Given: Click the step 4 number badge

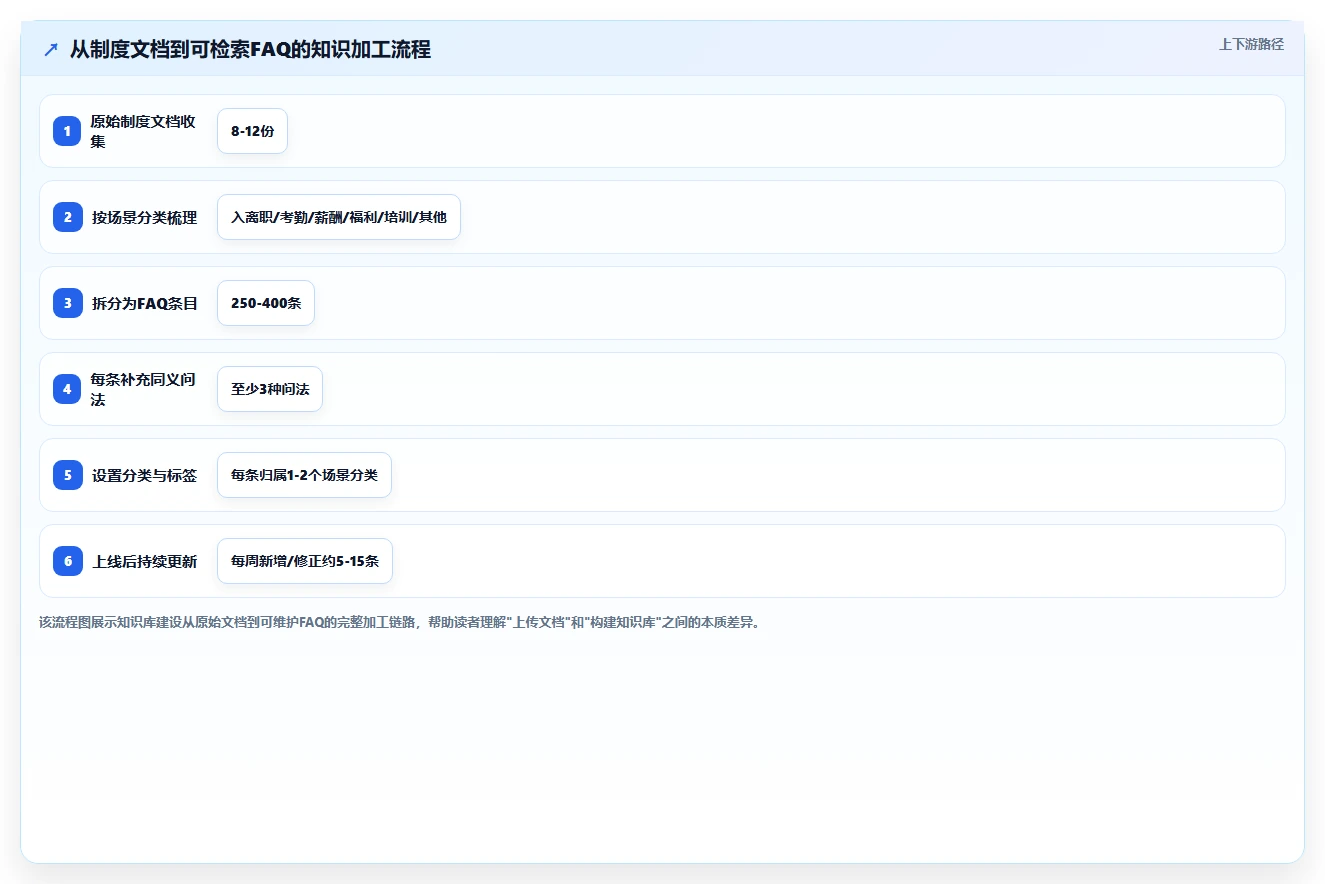Looking at the screenshot, I should [67, 389].
